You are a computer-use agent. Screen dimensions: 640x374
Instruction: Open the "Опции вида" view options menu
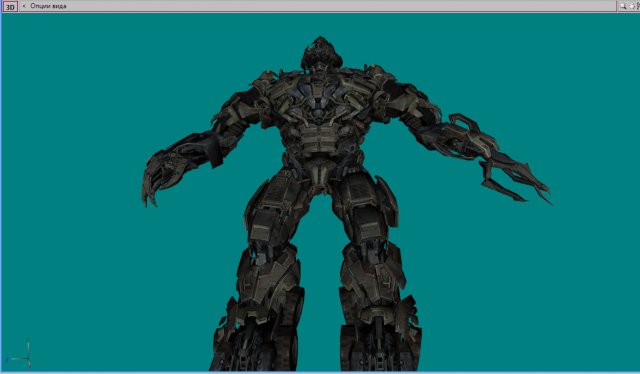point(48,6)
